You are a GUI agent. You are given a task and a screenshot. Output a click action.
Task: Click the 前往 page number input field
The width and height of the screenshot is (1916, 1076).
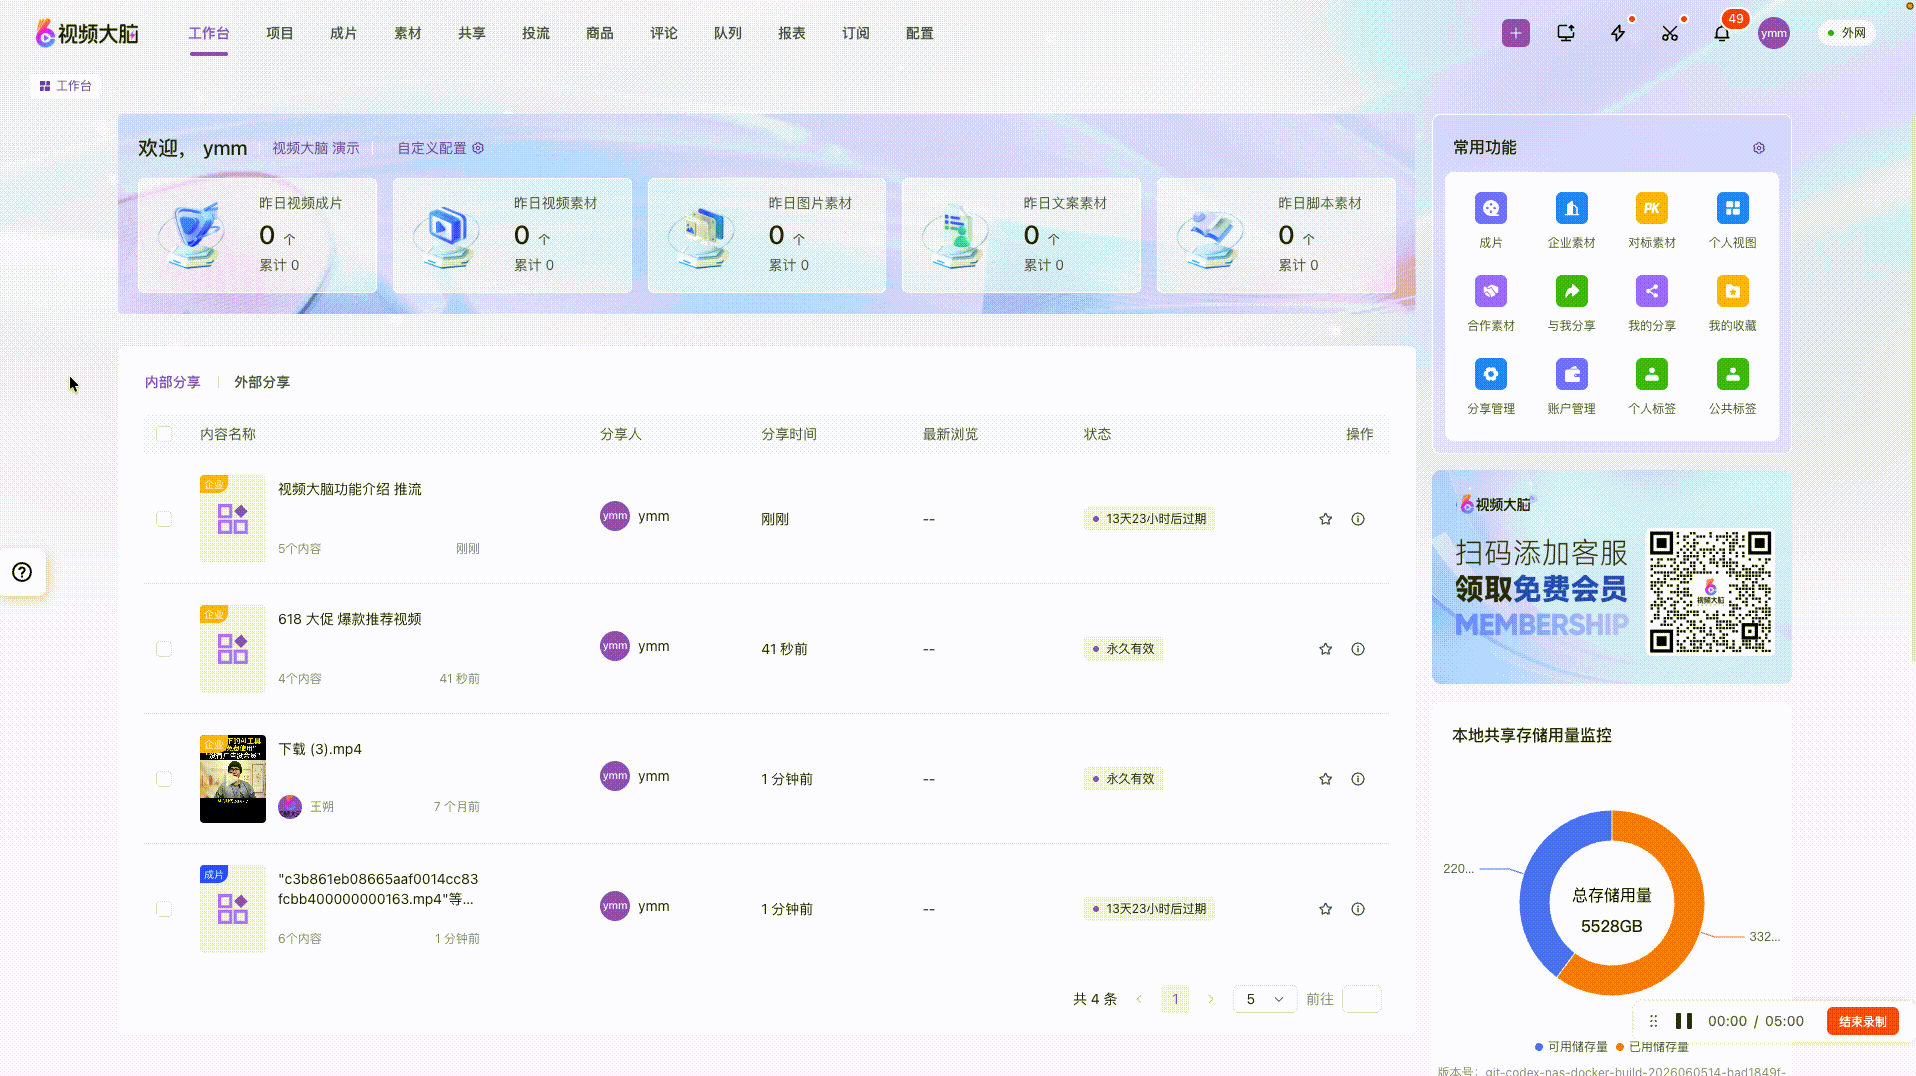tap(1361, 999)
